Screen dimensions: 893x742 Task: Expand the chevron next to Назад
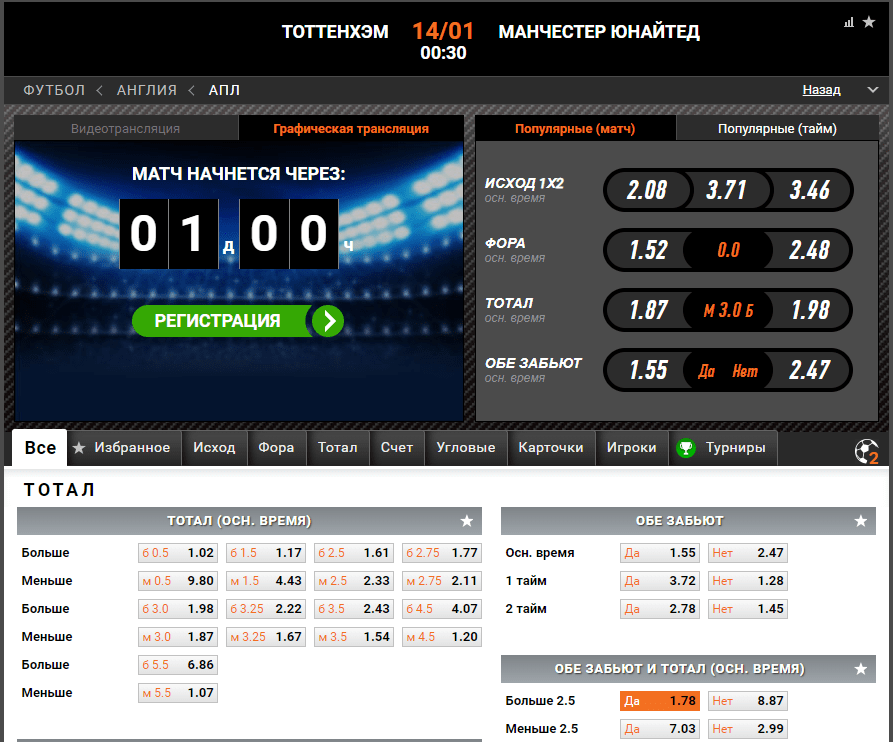click(x=872, y=89)
